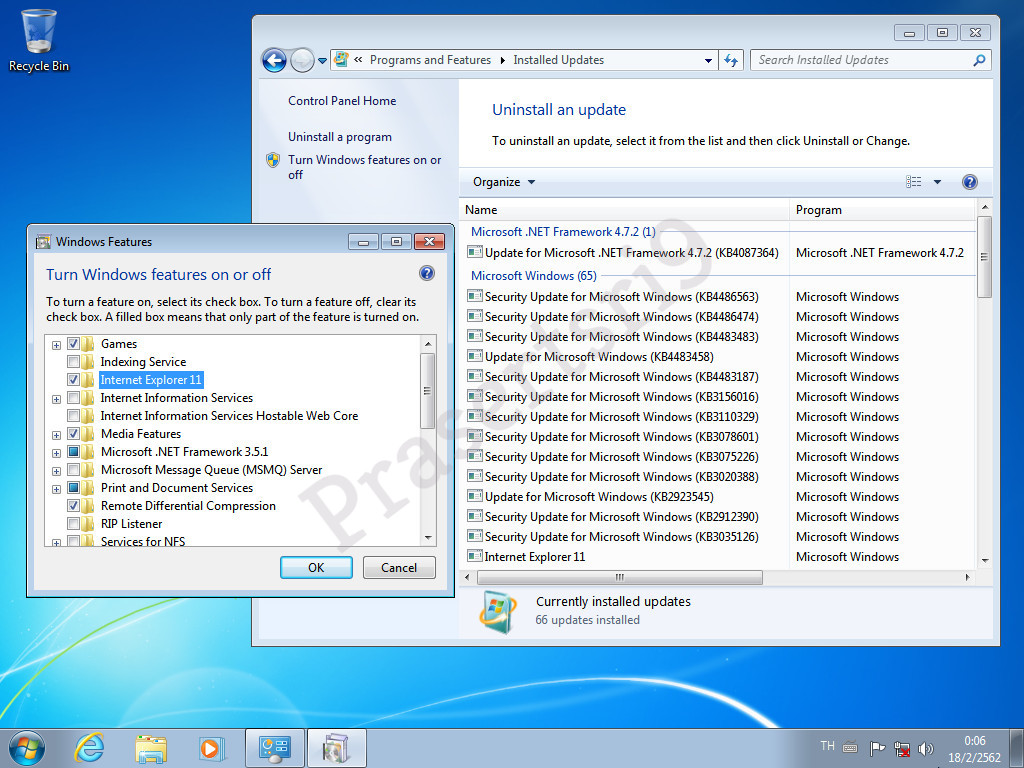1024x768 pixels.
Task: Uncheck the Internet Explorer 11 checkbox
Action: pyautogui.click(x=73, y=379)
